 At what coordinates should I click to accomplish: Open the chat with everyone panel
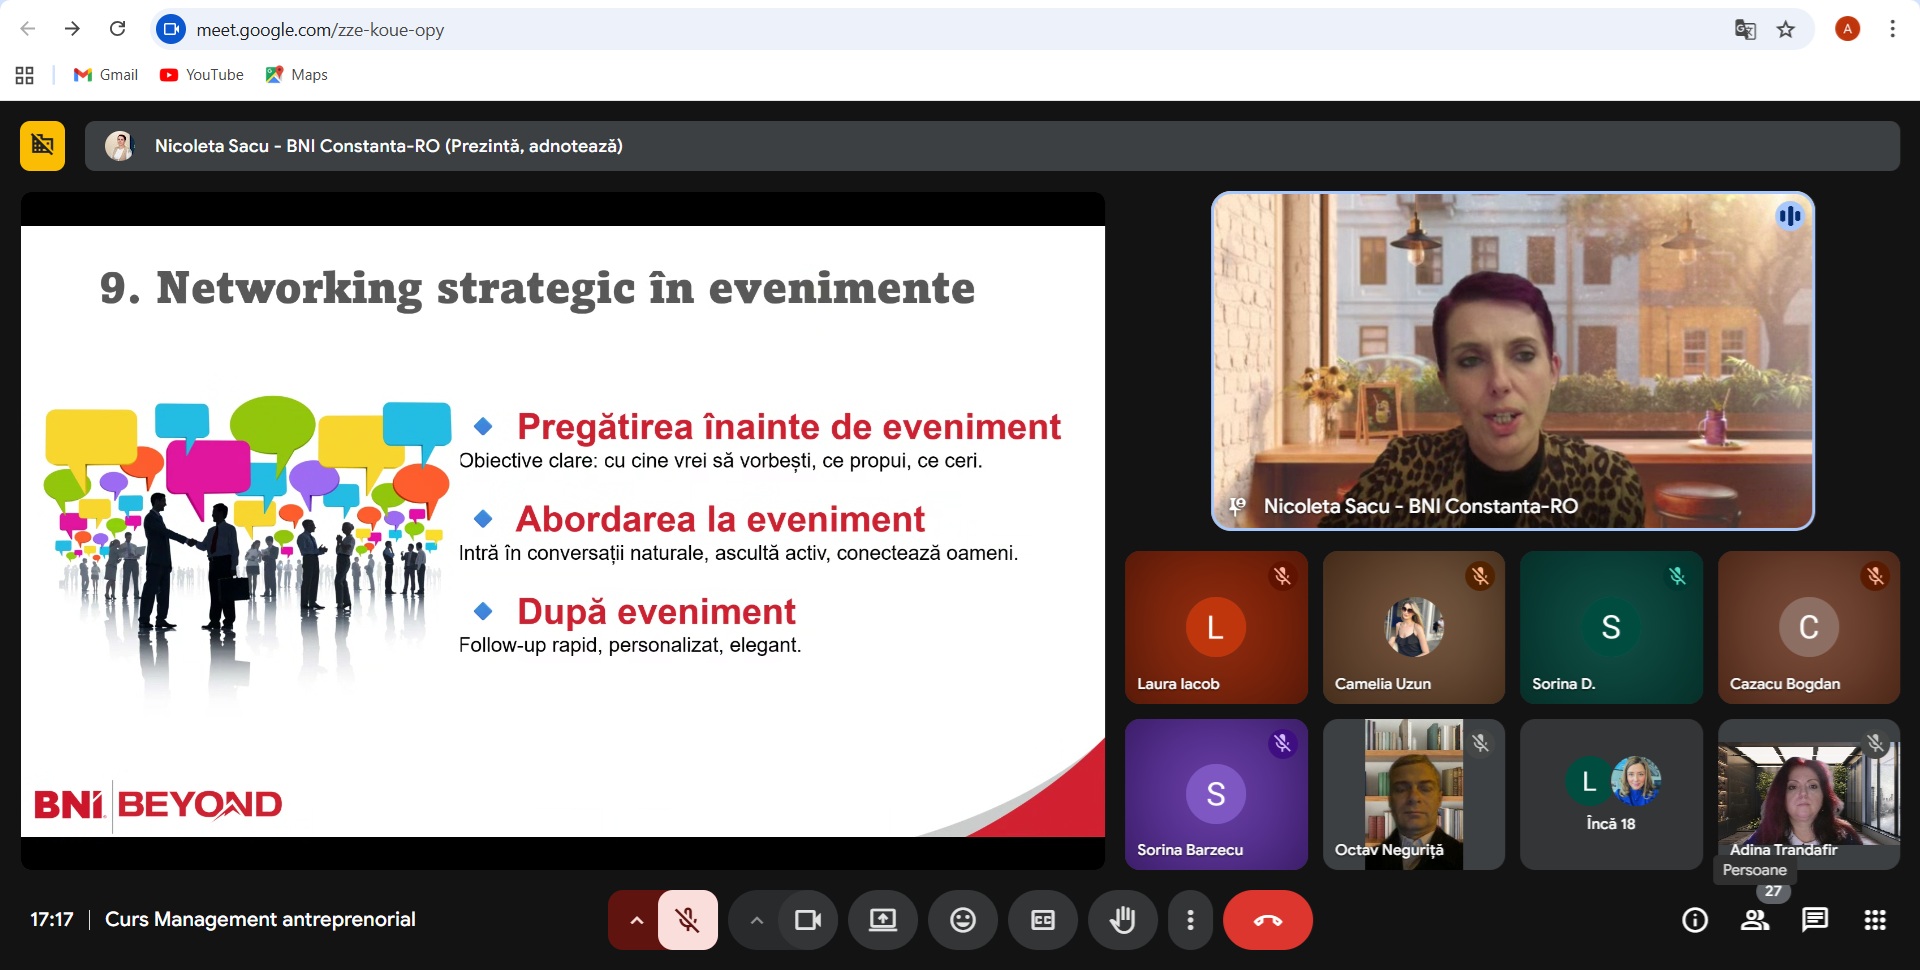(1815, 920)
